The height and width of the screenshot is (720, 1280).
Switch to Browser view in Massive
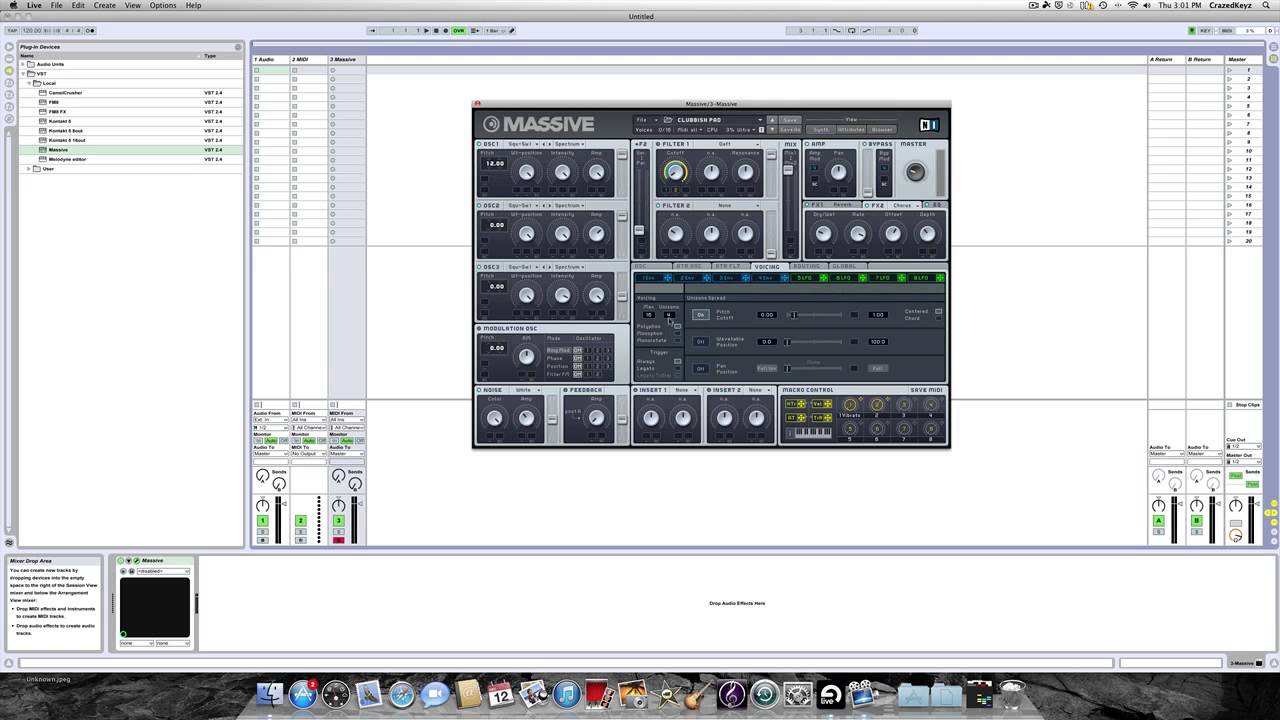[882, 129]
